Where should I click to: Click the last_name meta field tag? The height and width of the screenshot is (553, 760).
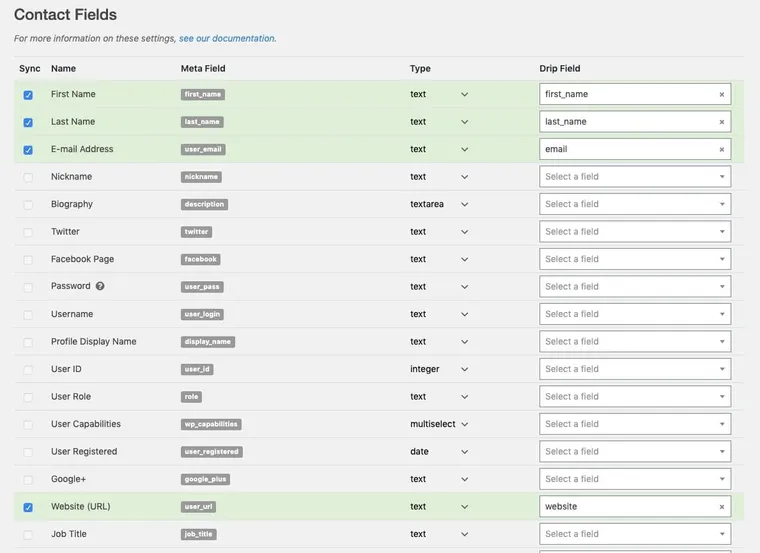[202, 122]
